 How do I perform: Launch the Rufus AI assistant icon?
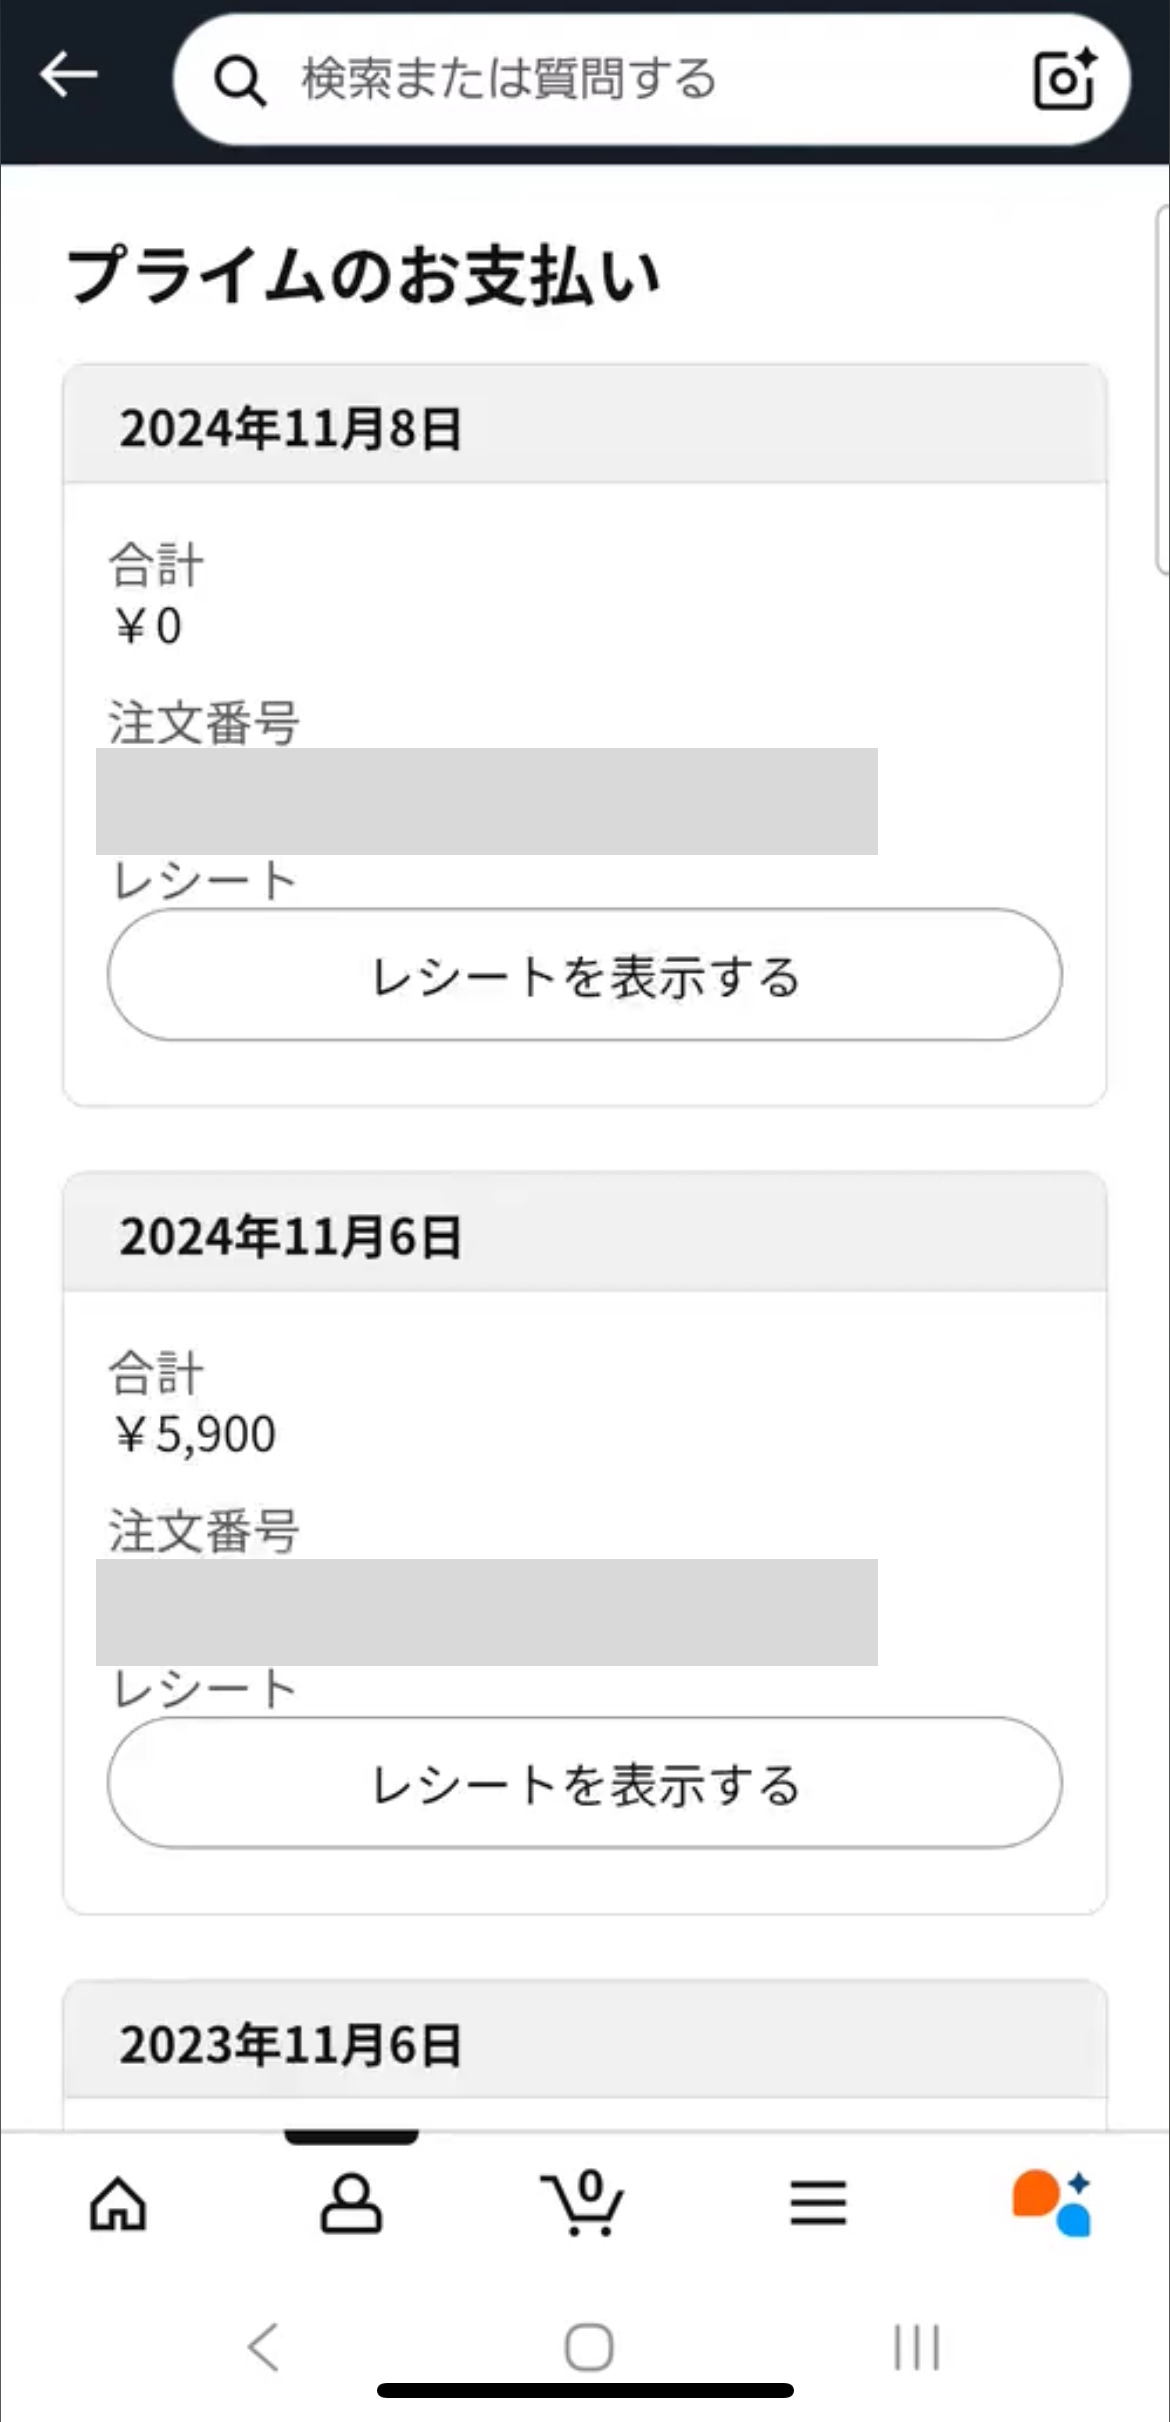pos(1051,2204)
